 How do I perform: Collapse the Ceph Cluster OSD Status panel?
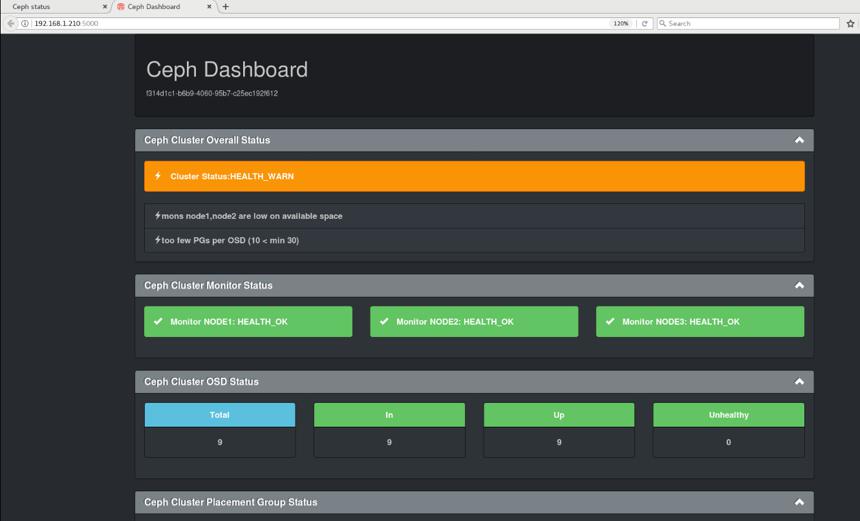point(799,382)
